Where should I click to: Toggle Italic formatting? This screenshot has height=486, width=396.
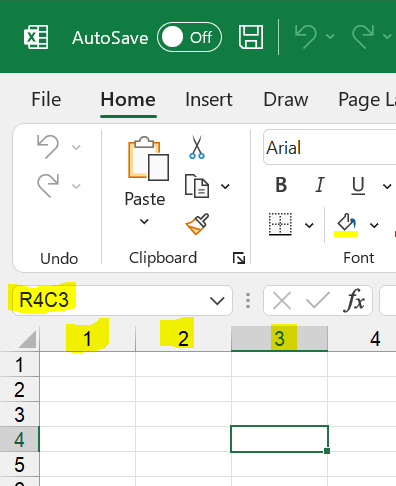coord(319,185)
